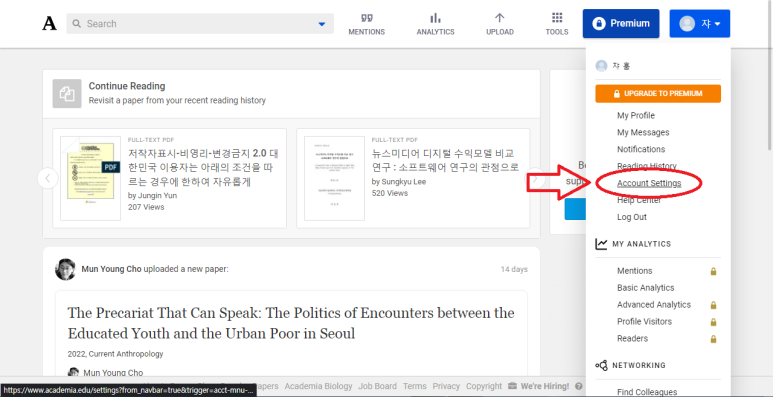This screenshot has height=397, width=773.
Task: Click the lock icon beside Profile Visitors
Action: pos(713,322)
